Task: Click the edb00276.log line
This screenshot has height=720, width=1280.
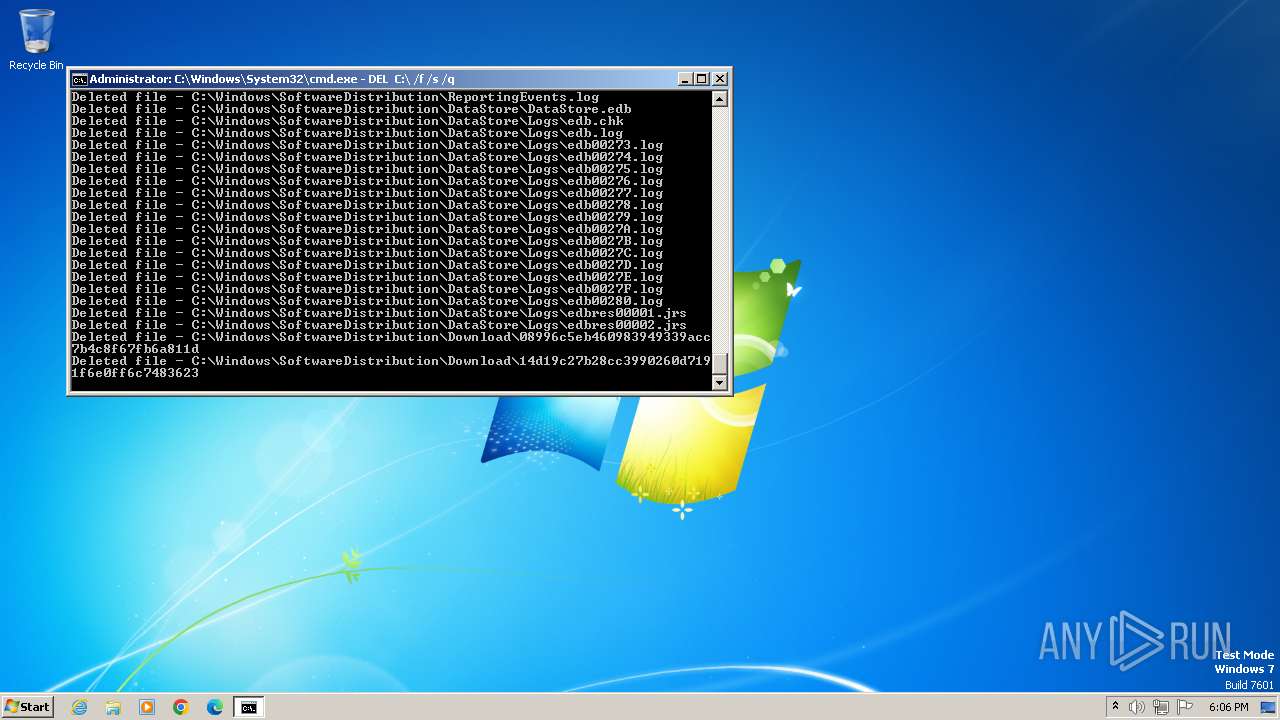Action: pyautogui.click(x=367, y=181)
